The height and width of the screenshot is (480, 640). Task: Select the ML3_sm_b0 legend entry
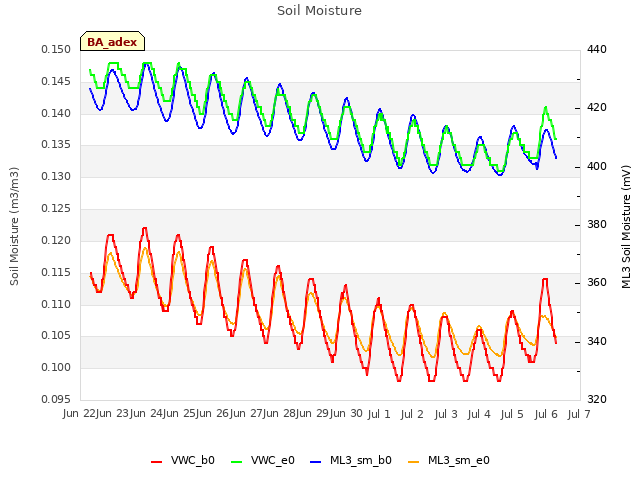pyautogui.click(x=351, y=460)
